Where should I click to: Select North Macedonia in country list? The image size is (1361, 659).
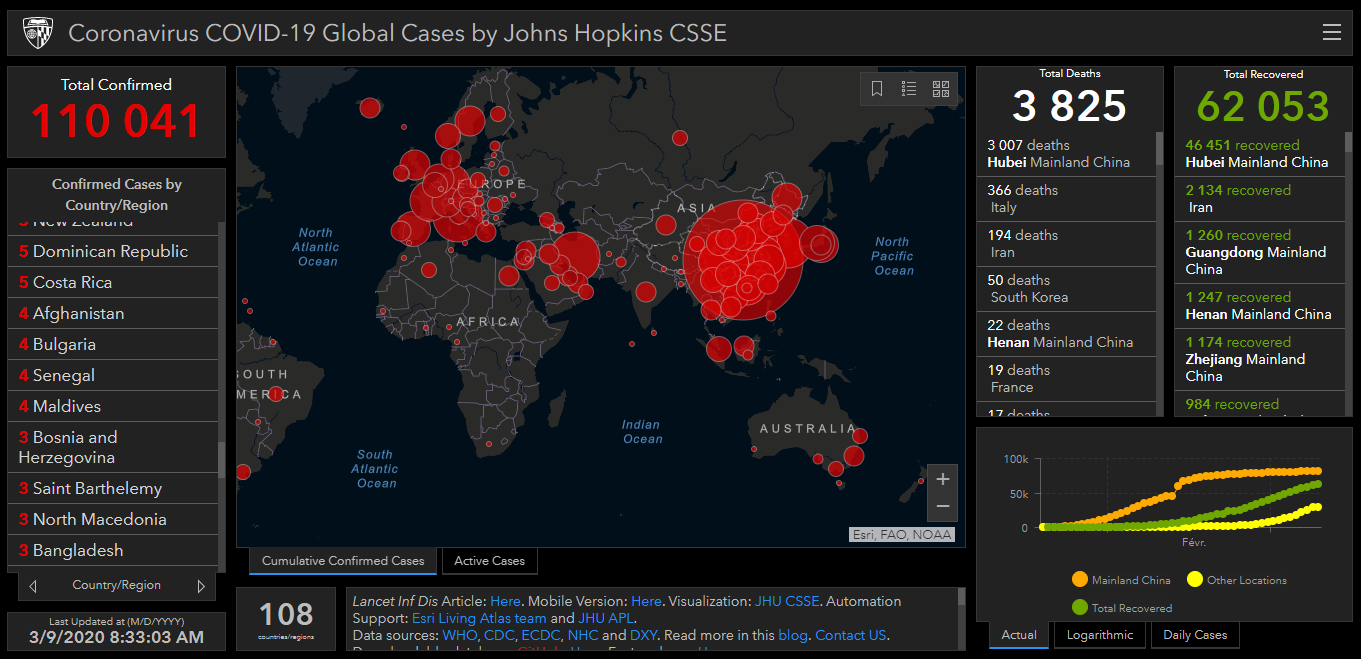(x=112, y=519)
